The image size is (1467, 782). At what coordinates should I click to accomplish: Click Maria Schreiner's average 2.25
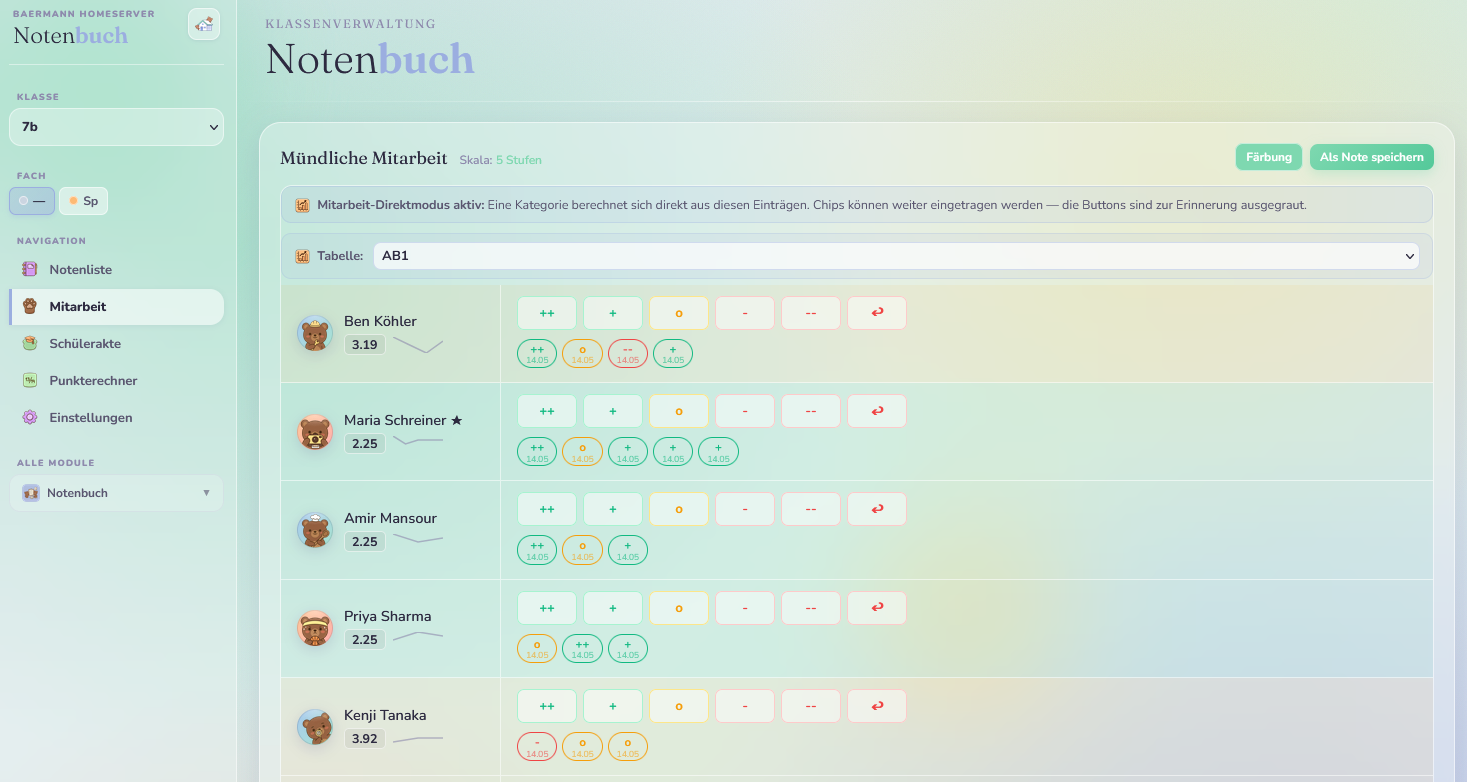coord(365,443)
